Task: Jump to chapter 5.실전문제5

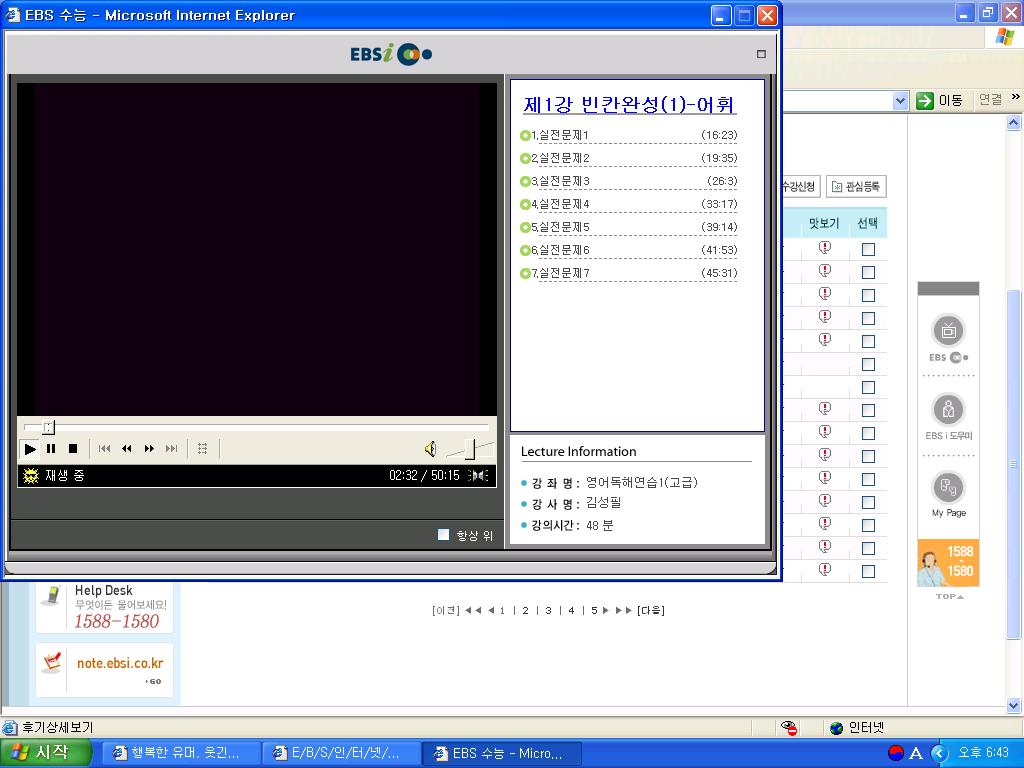Action: pos(563,227)
